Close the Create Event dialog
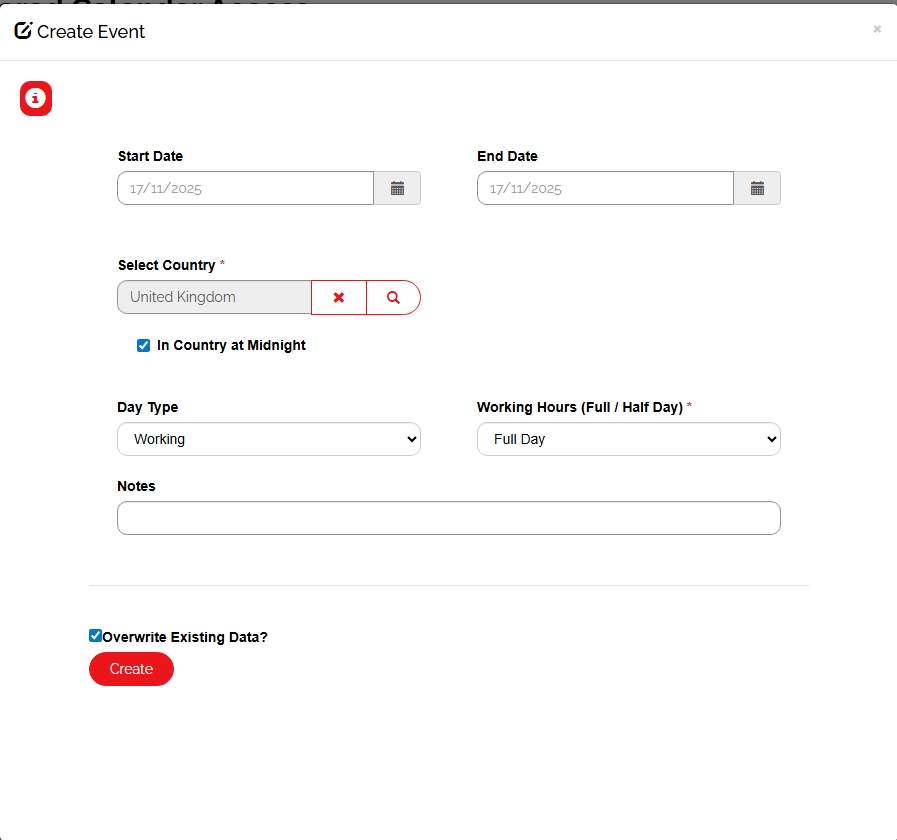The image size is (897, 840). pyautogui.click(x=877, y=29)
